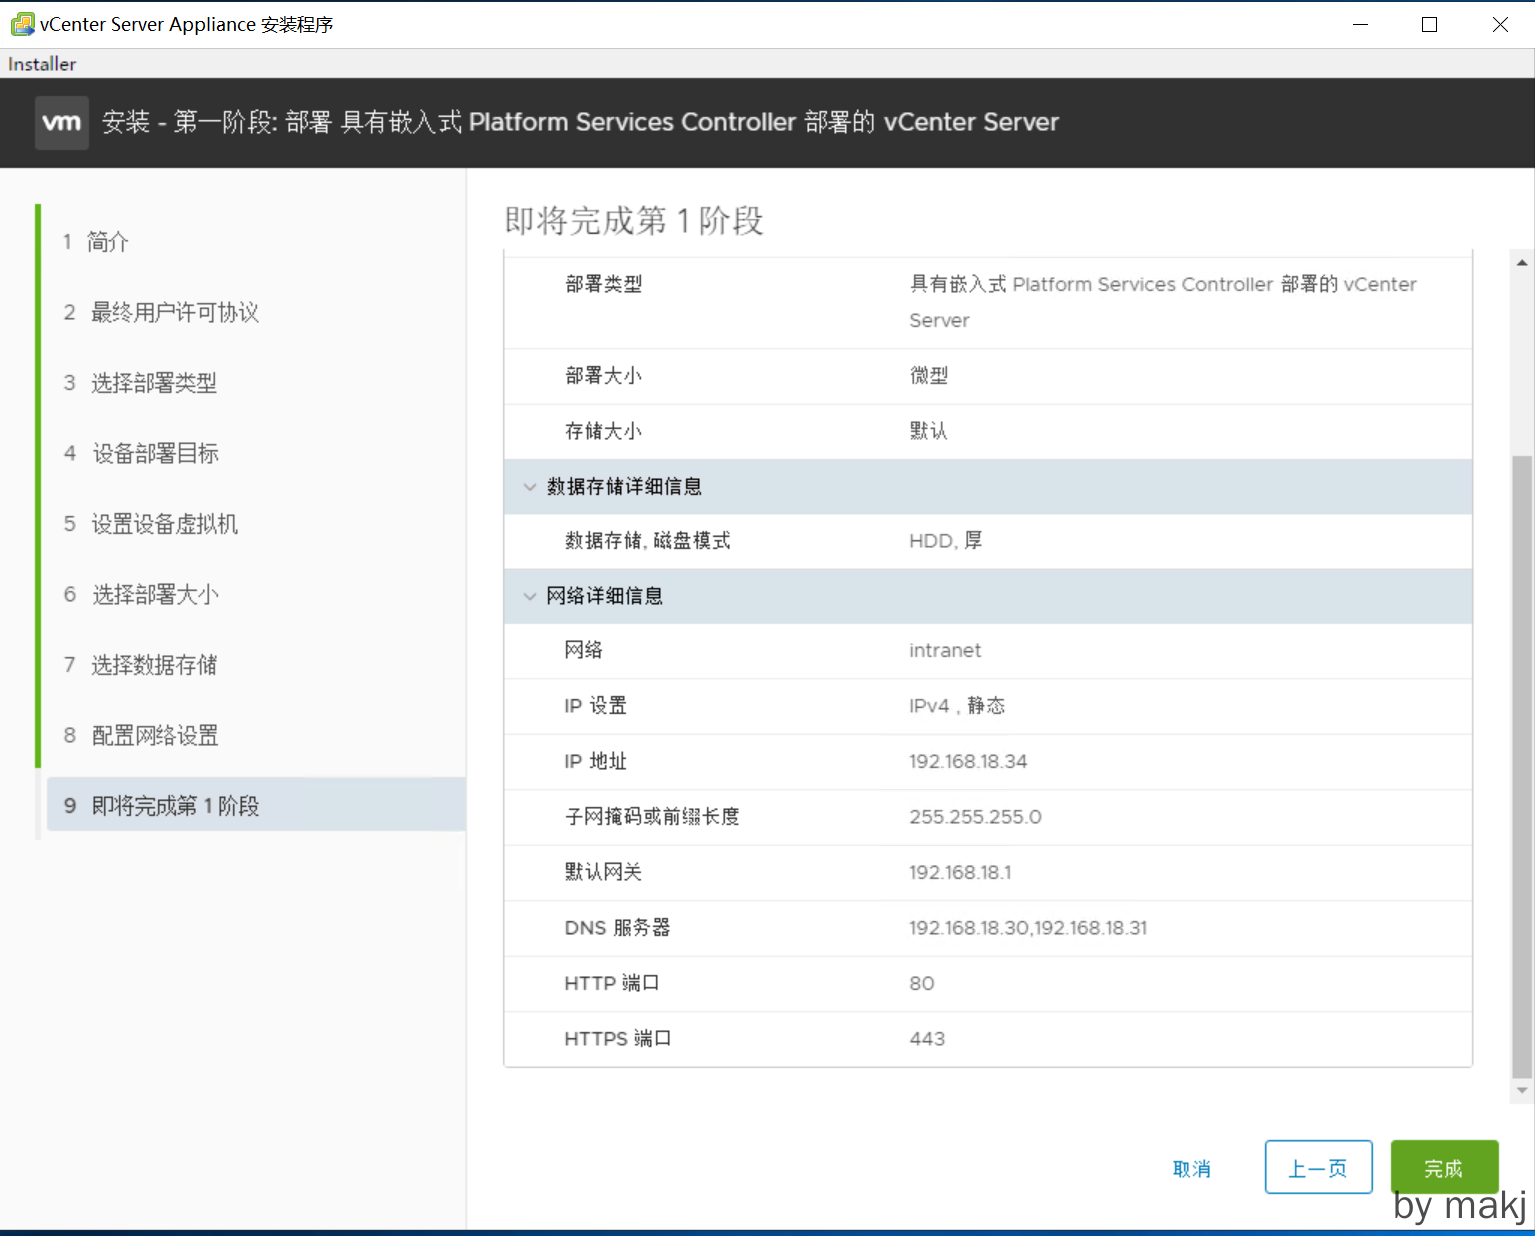Go back with the 上一页 button
1535x1236 pixels.
1317,1167
